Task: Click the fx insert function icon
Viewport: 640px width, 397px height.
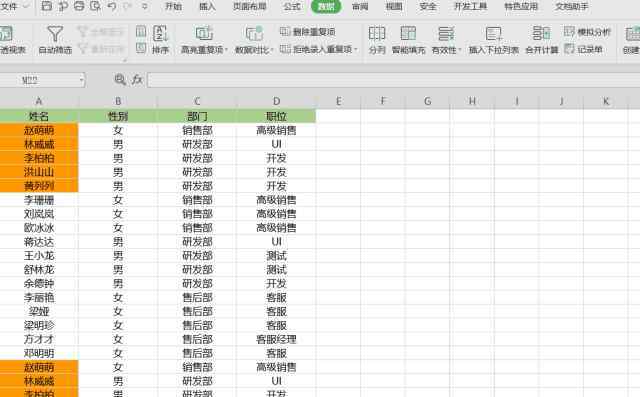Action: [137, 80]
